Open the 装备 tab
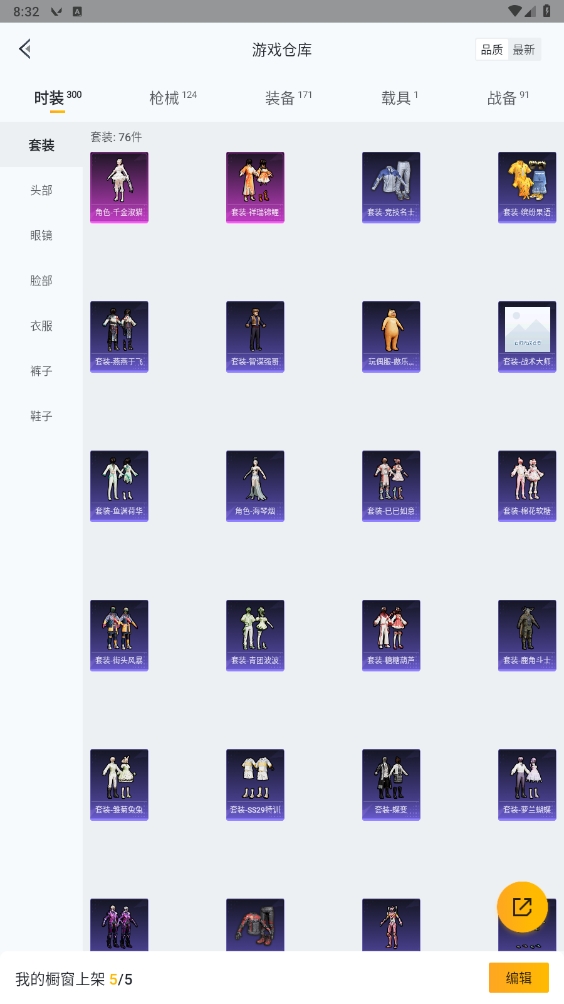564x1004 pixels. point(288,97)
